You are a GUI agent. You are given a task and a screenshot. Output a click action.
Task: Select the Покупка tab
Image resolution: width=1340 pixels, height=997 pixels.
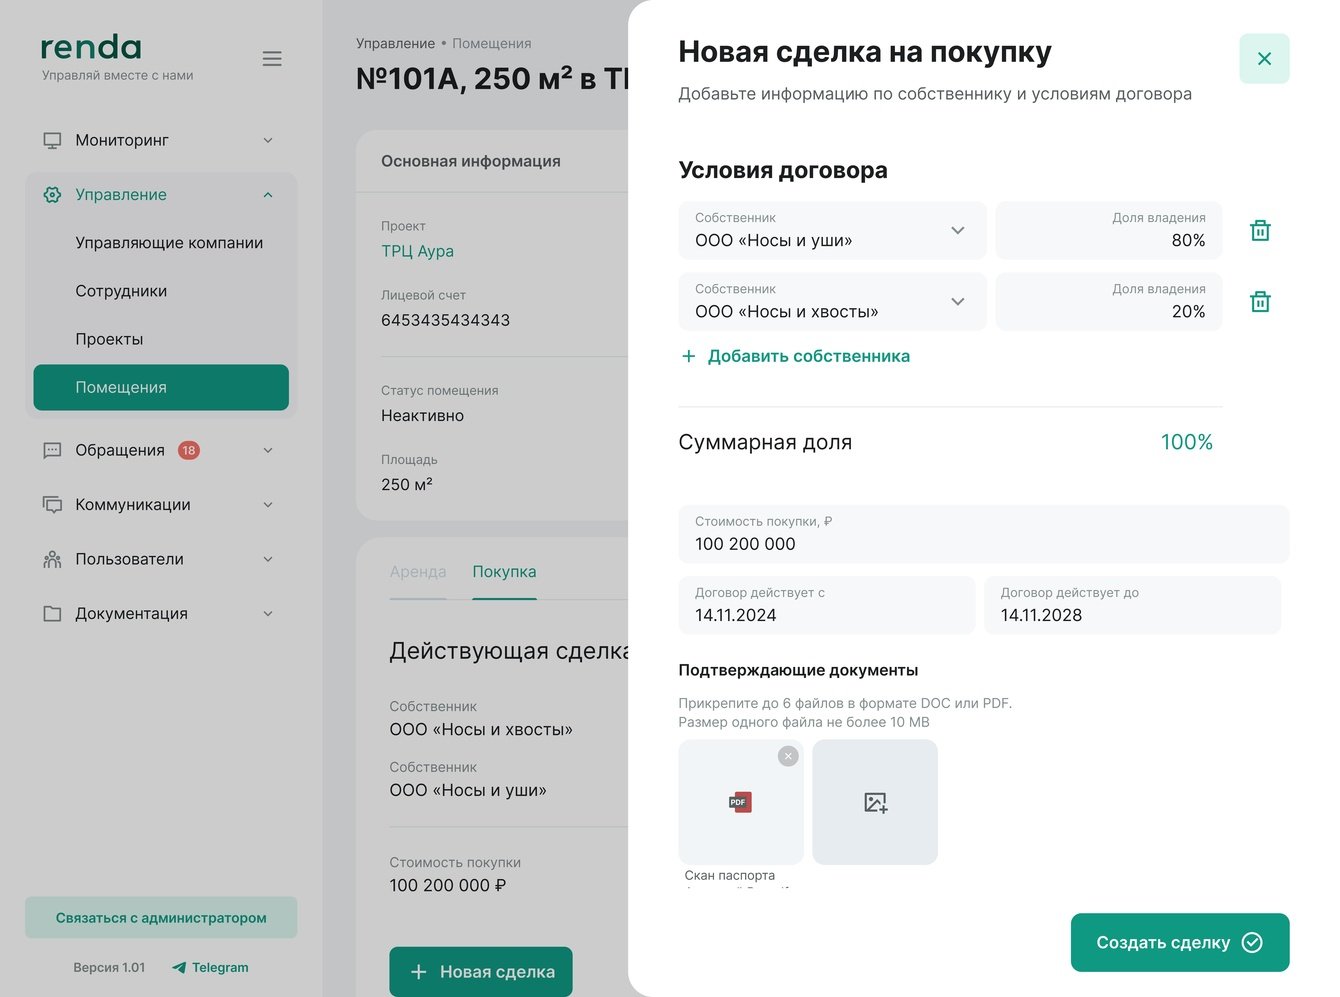pos(504,572)
